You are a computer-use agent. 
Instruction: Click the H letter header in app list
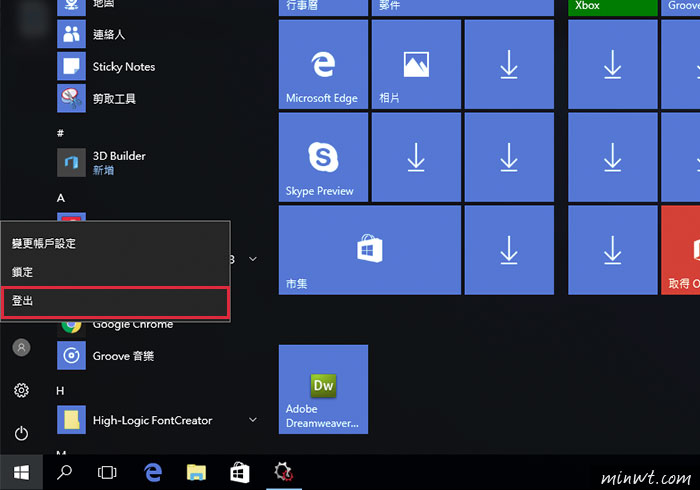click(60, 391)
